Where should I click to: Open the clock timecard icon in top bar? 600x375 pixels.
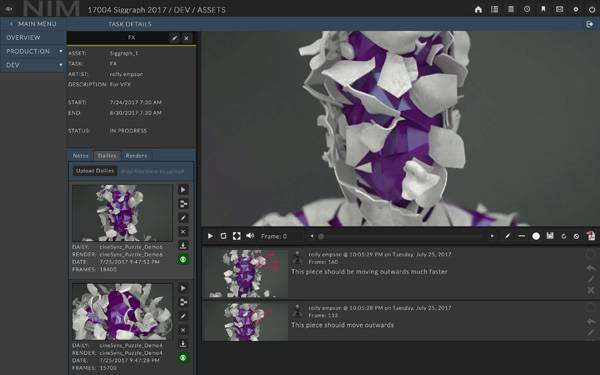(x=527, y=9)
